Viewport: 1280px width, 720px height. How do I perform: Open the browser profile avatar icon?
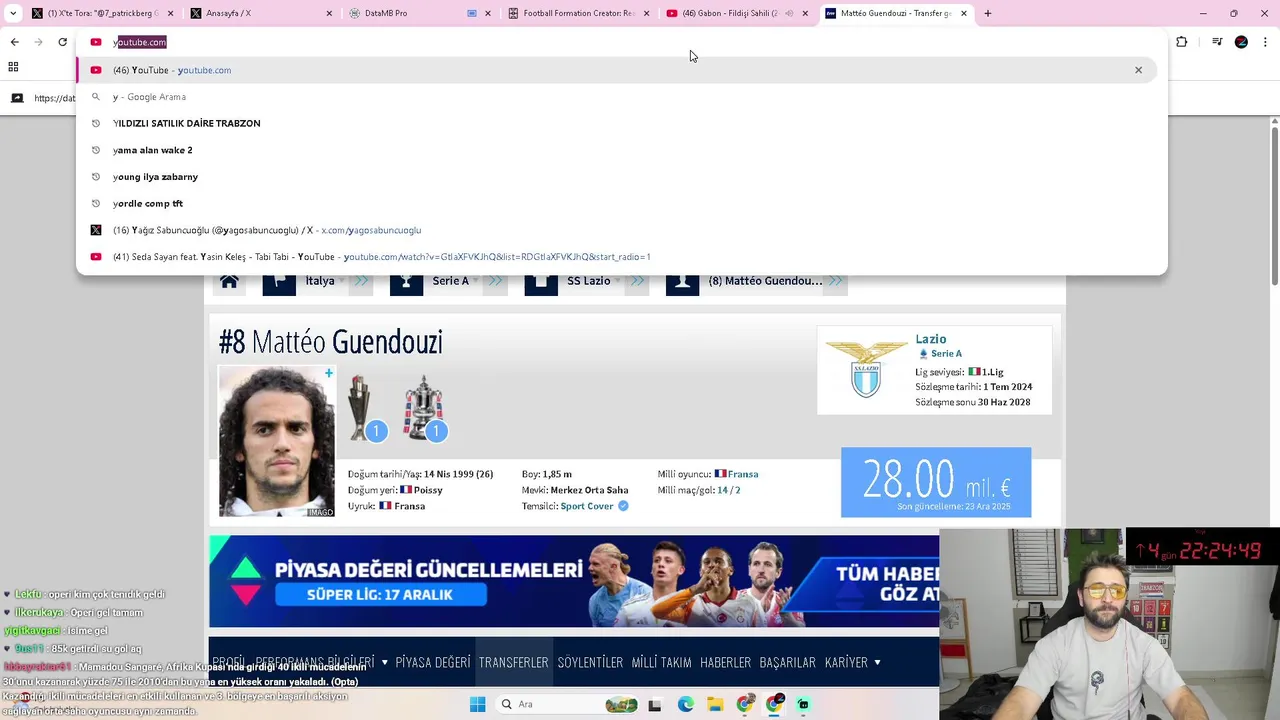[1241, 42]
